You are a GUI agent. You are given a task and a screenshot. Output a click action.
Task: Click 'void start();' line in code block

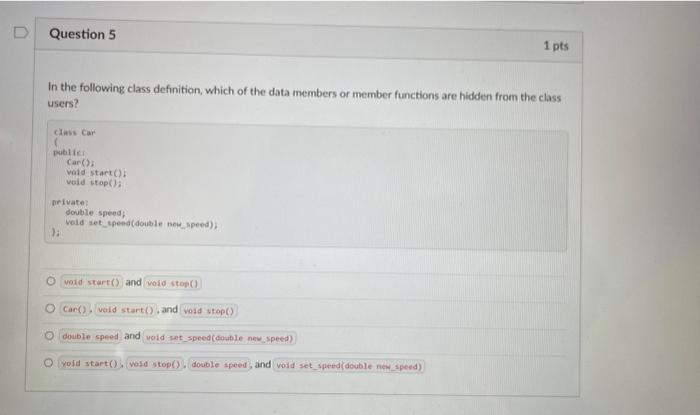(x=96, y=172)
